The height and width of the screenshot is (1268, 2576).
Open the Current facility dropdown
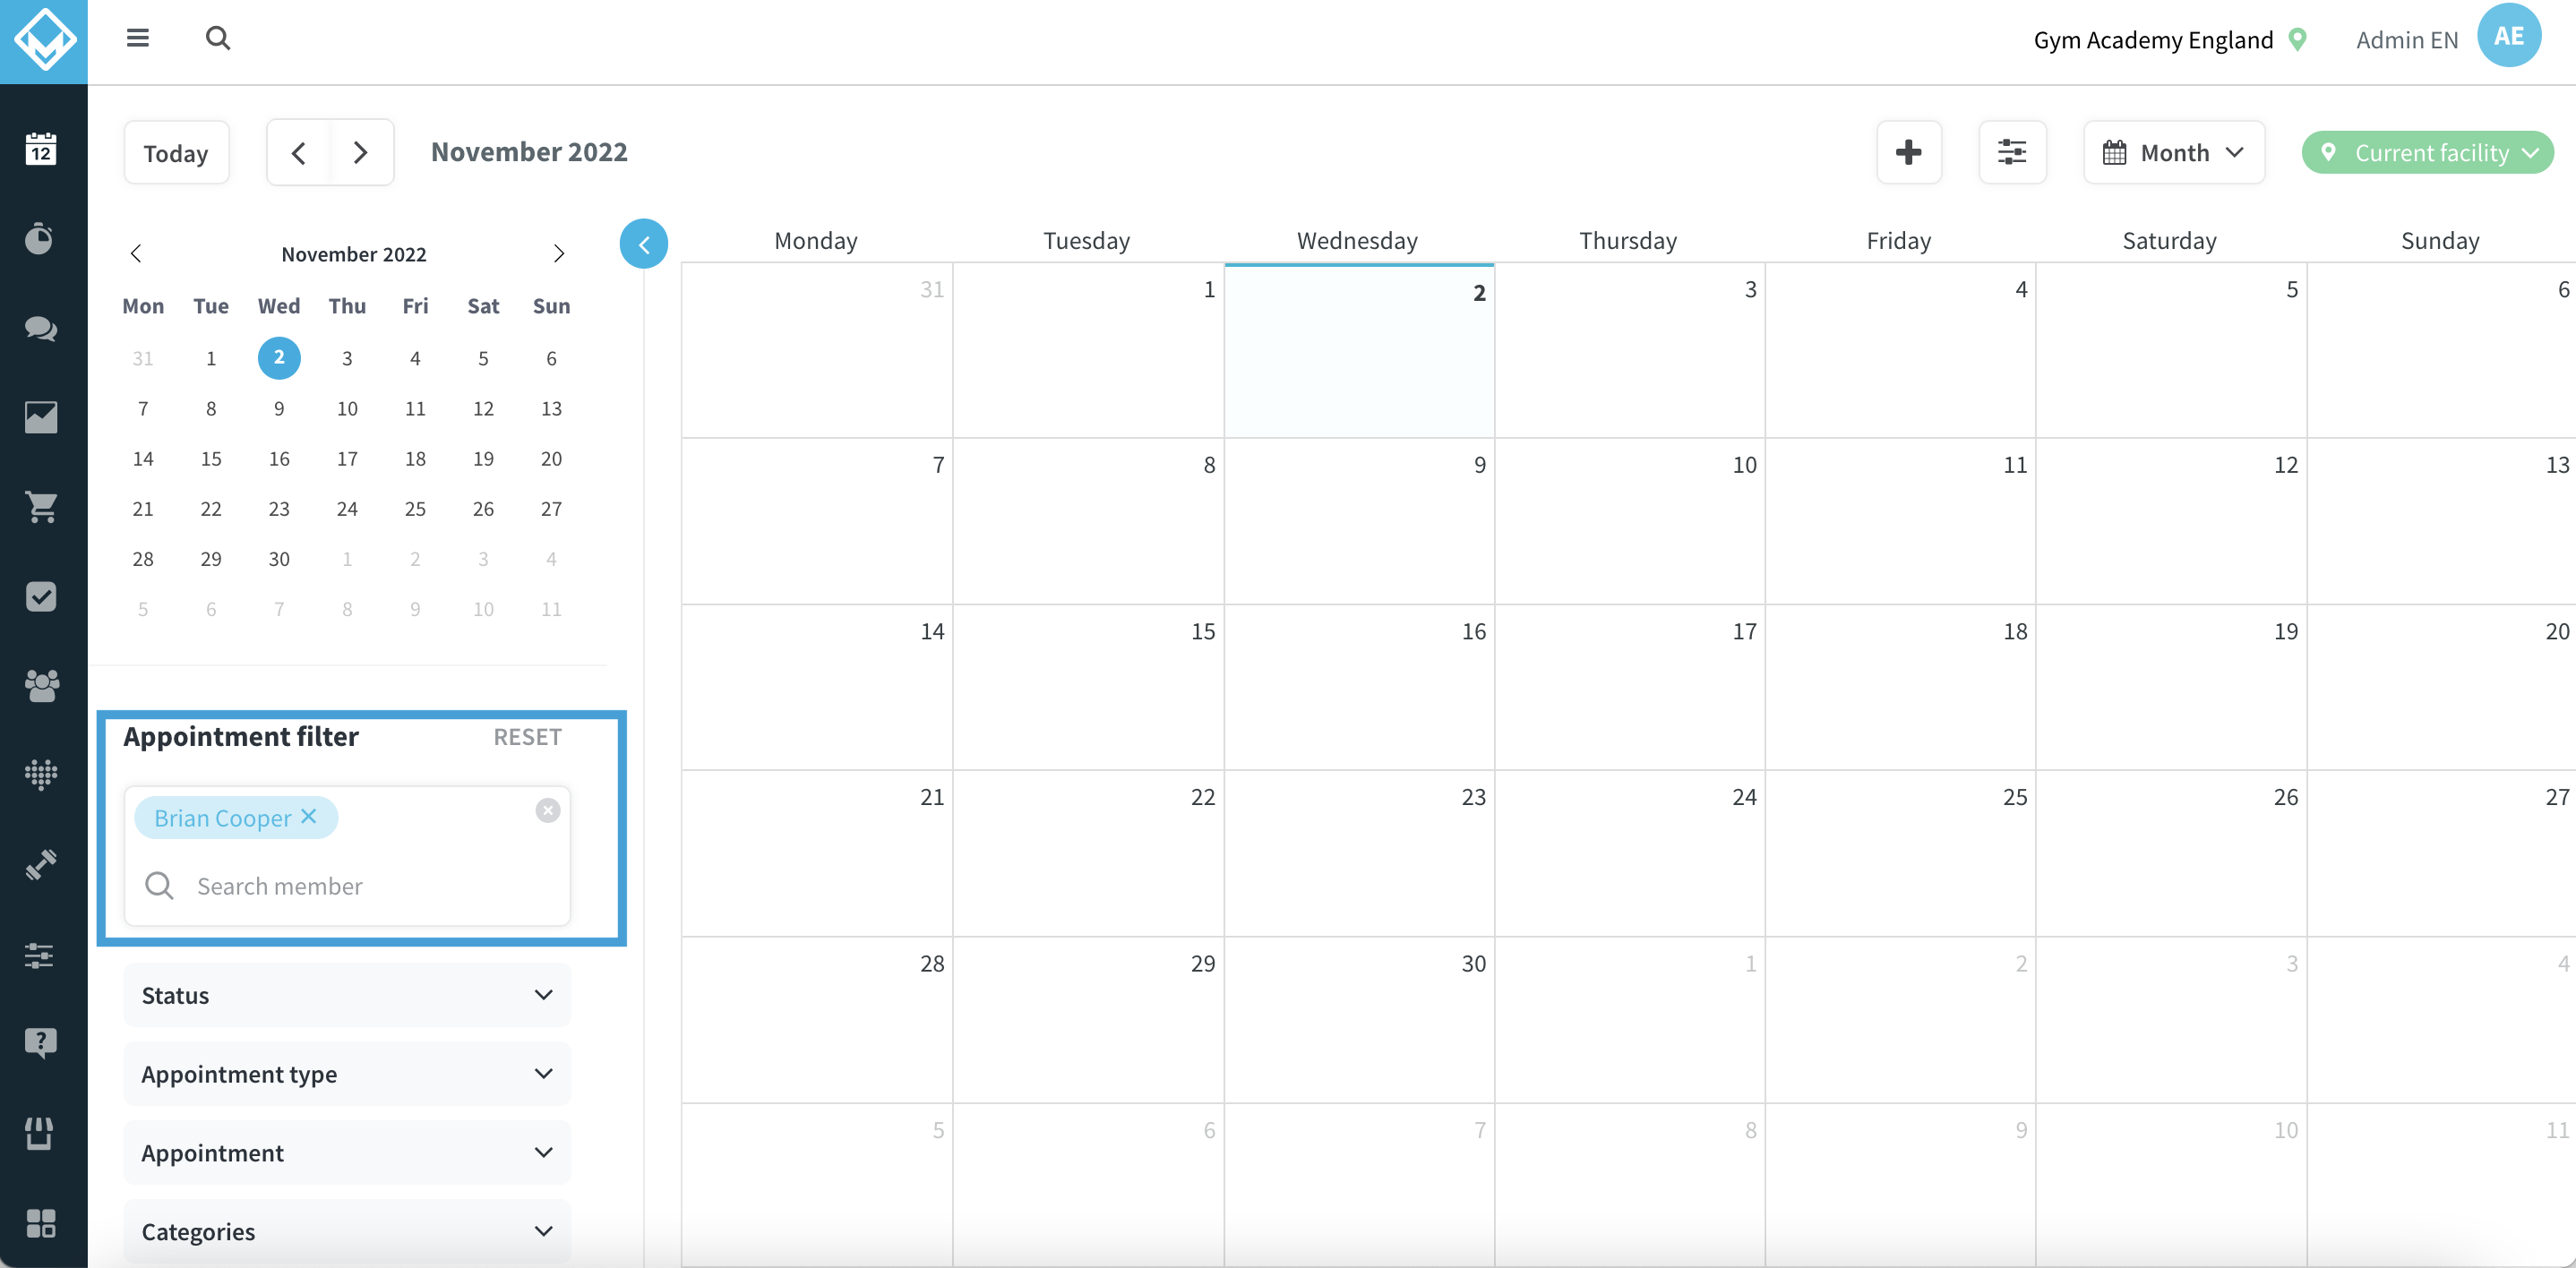click(x=2427, y=153)
